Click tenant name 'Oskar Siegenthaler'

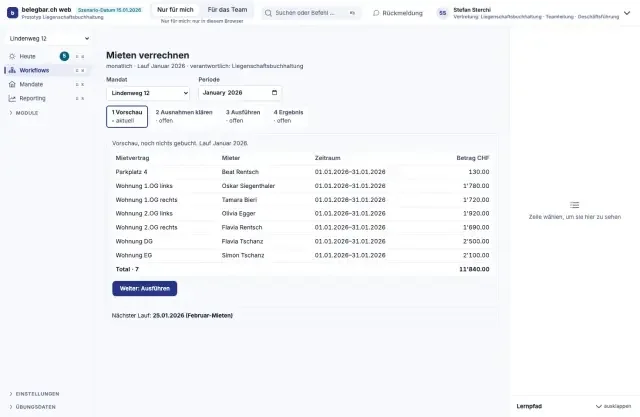(x=248, y=186)
